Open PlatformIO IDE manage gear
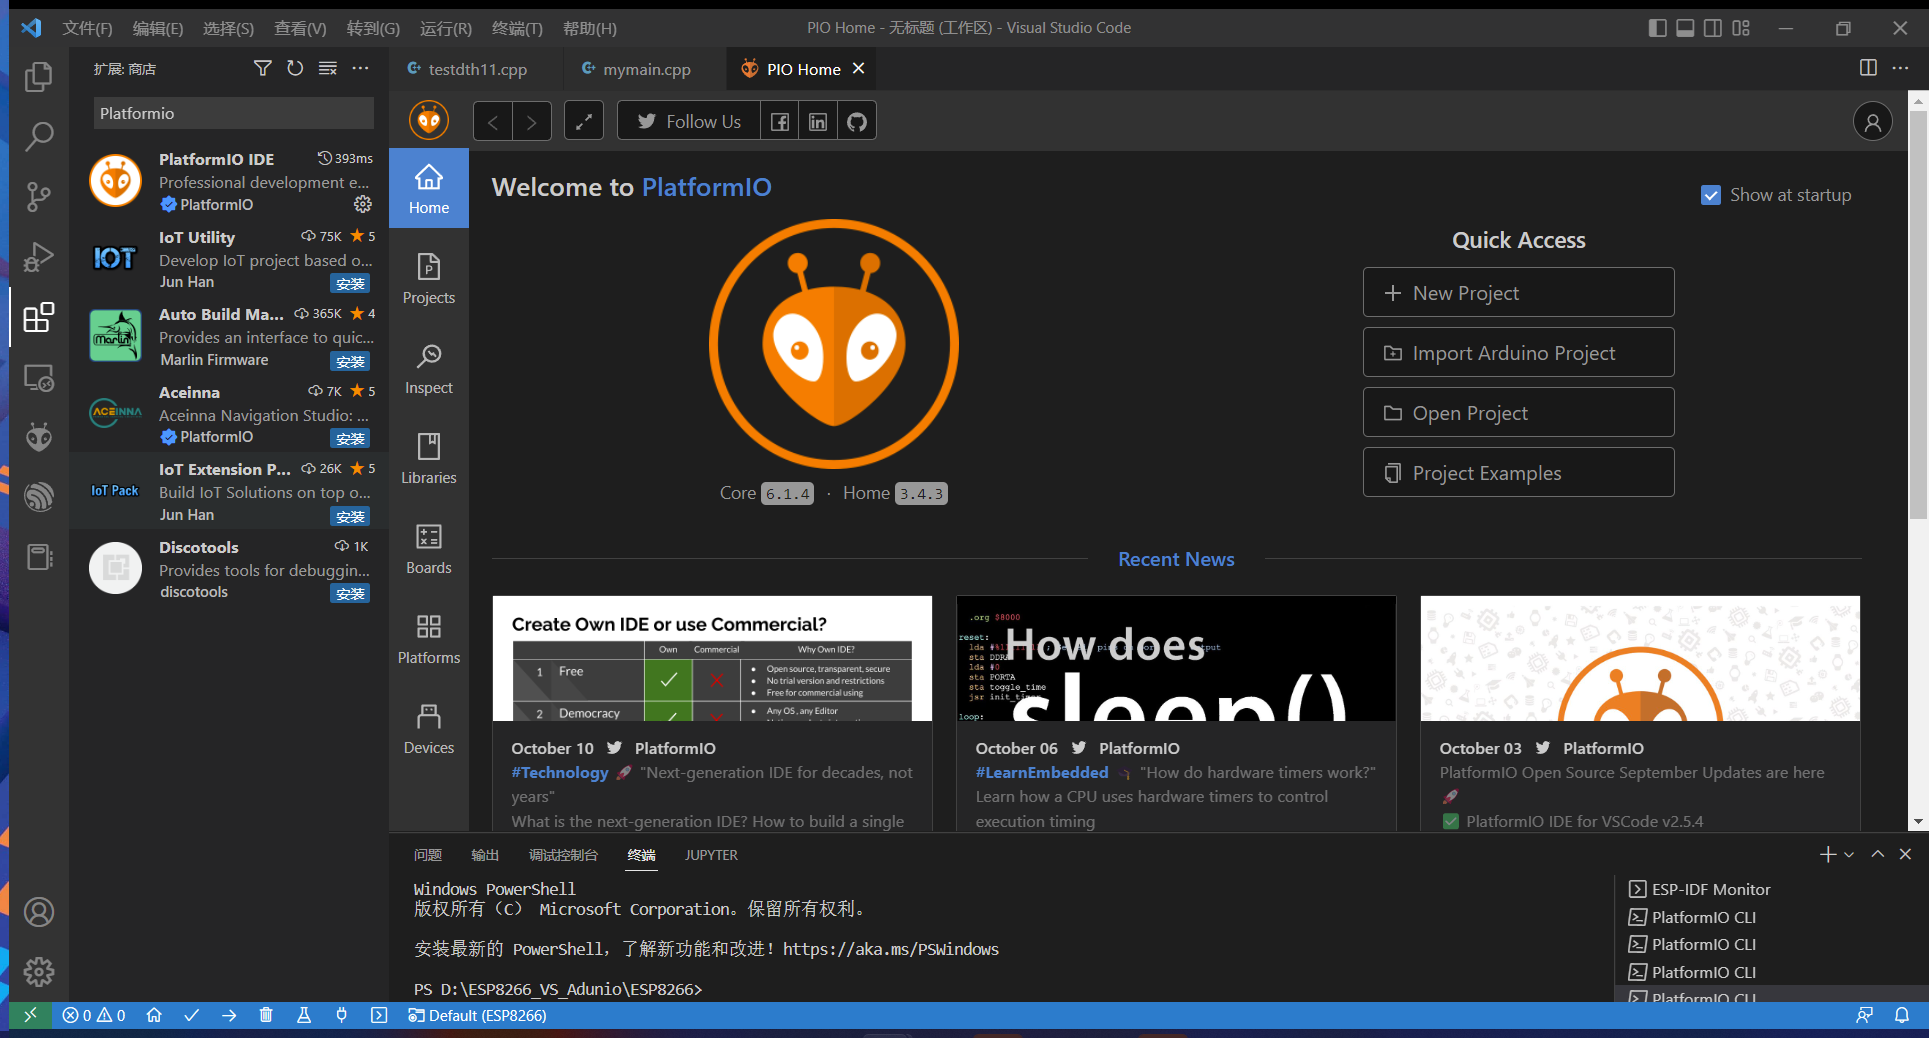 pos(363,204)
